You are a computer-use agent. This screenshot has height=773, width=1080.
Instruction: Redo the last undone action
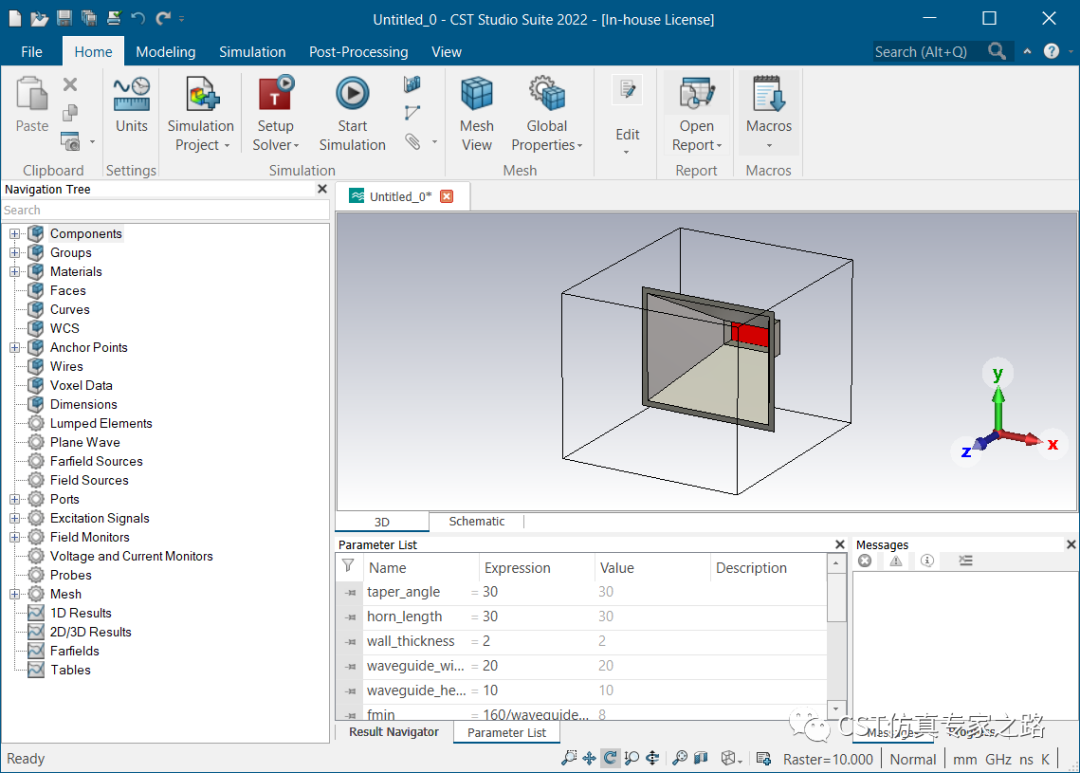[x=163, y=19]
